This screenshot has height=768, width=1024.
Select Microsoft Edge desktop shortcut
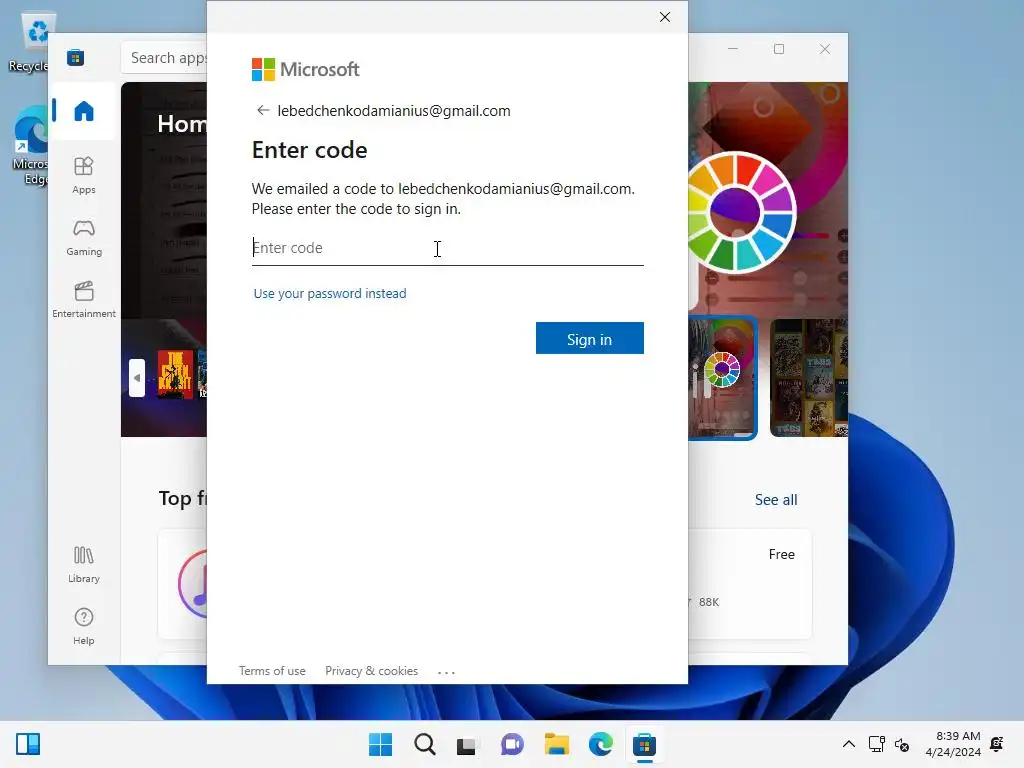coord(31,145)
